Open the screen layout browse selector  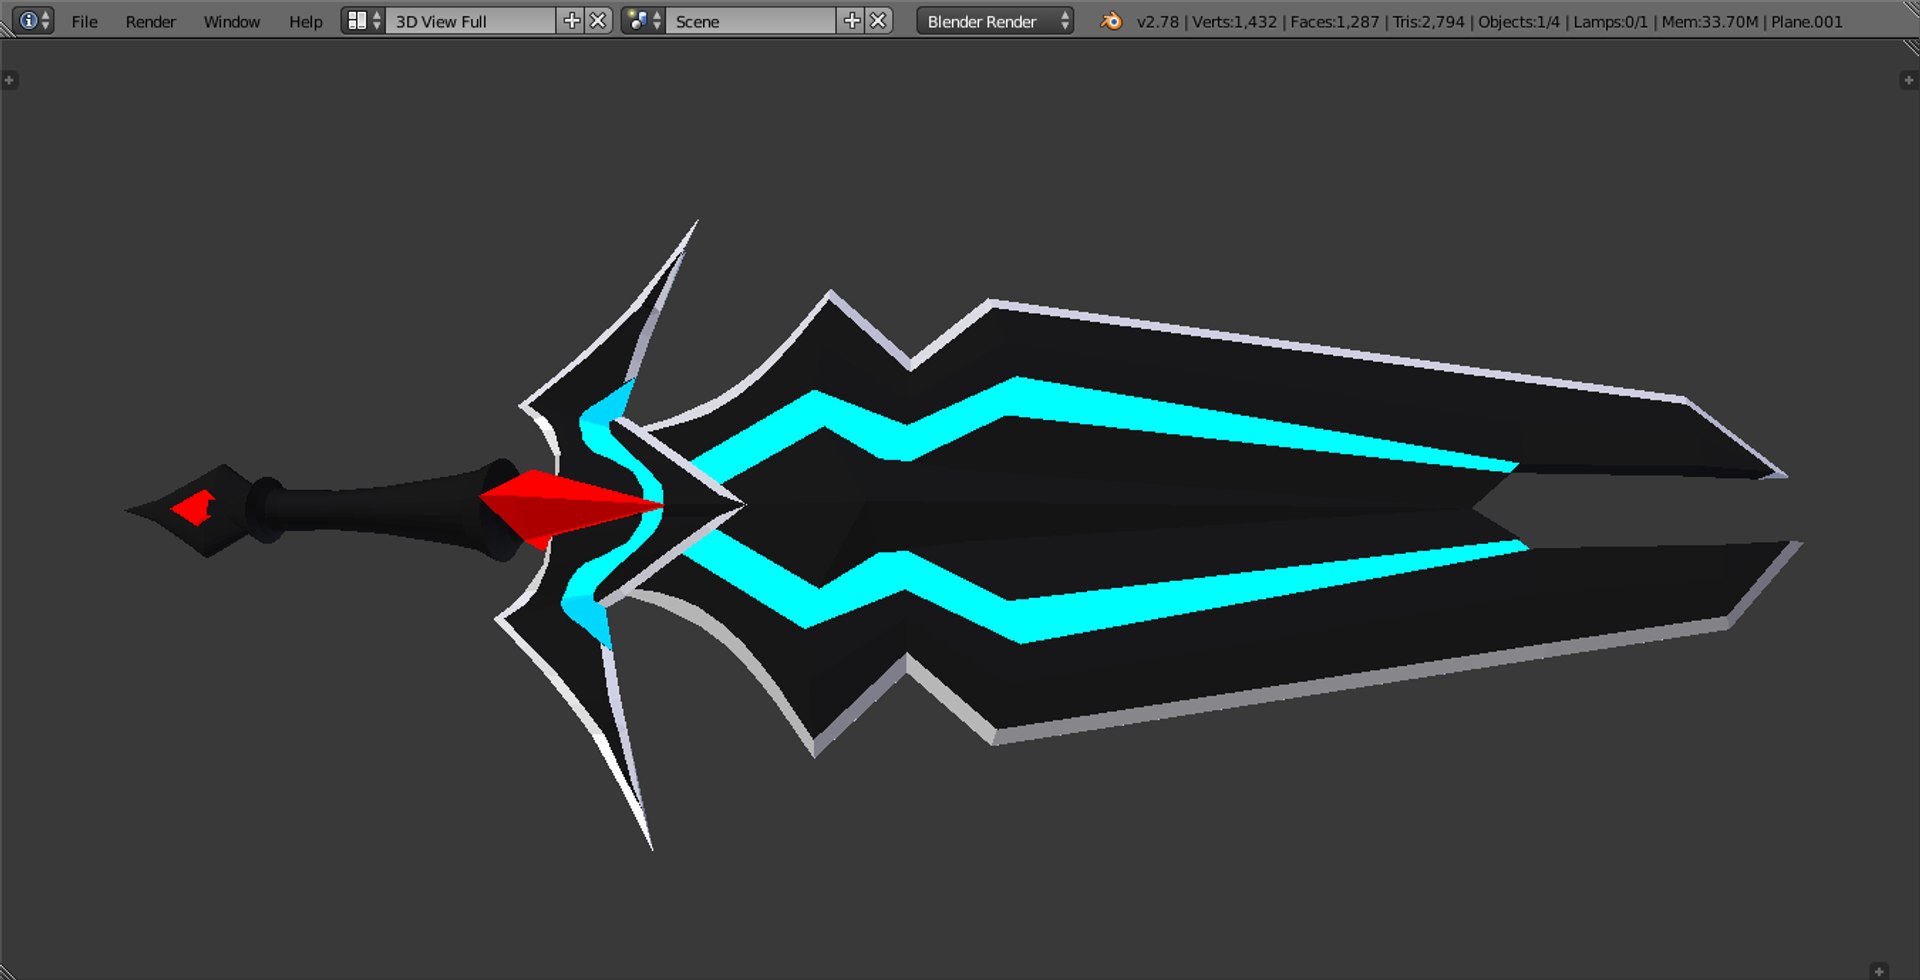(363, 21)
